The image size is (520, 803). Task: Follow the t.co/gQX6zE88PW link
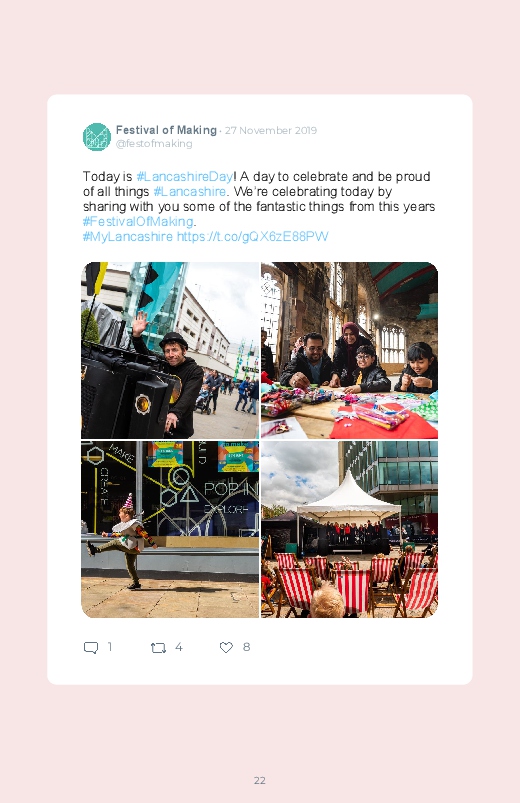click(253, 237)
